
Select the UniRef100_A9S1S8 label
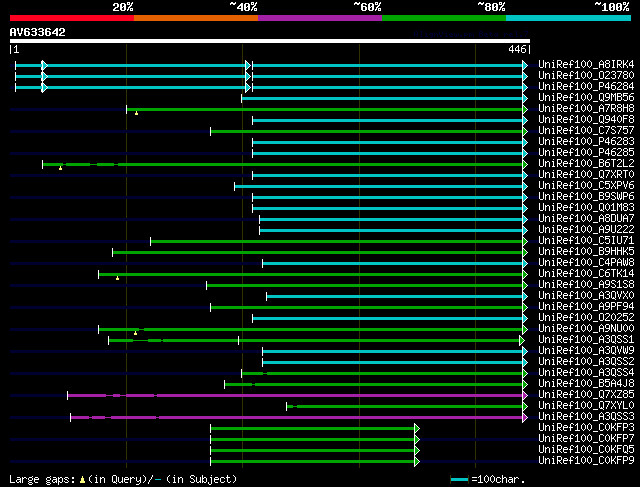coord(586,285)
